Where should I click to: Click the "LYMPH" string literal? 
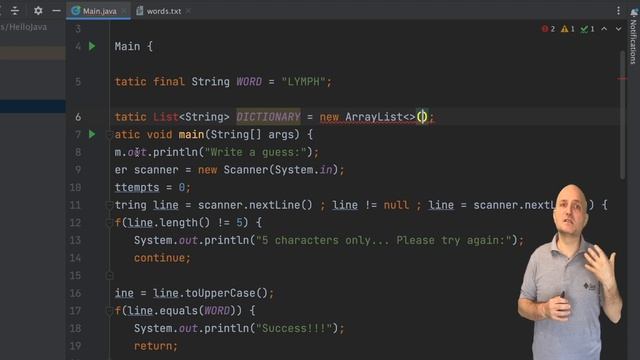pos(303,82)
